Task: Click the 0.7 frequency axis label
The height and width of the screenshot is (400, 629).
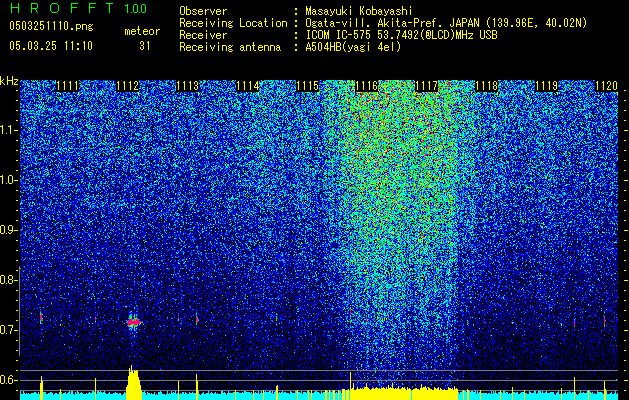Action: (x=9, y=330)
